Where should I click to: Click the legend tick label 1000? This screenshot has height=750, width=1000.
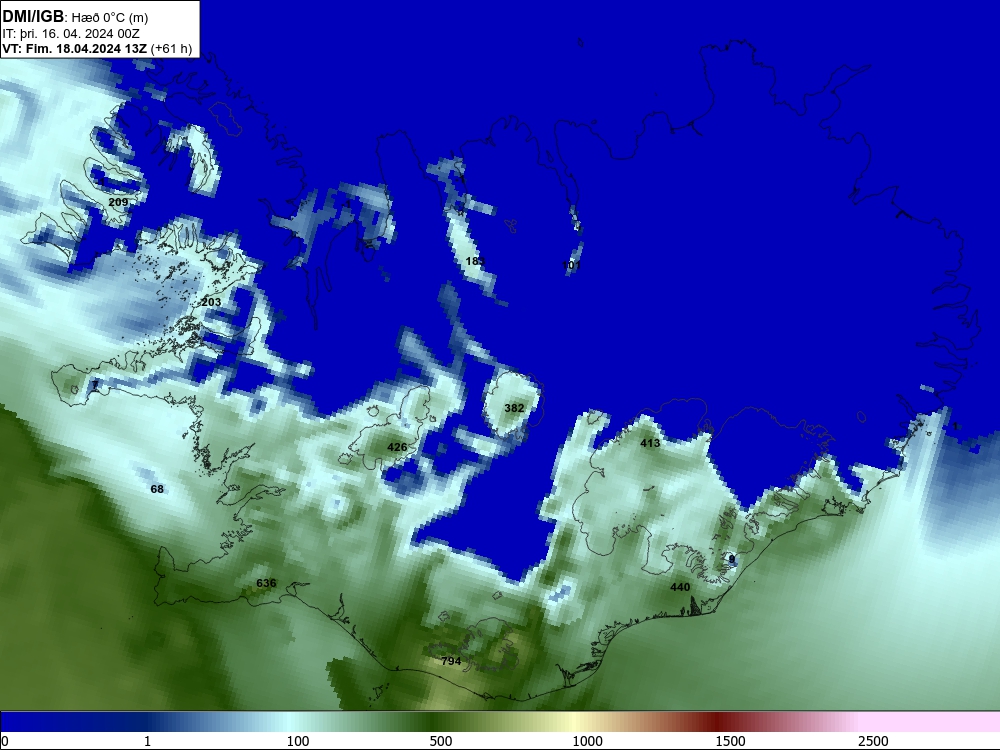pyautogui.click(x=587, y=741)
